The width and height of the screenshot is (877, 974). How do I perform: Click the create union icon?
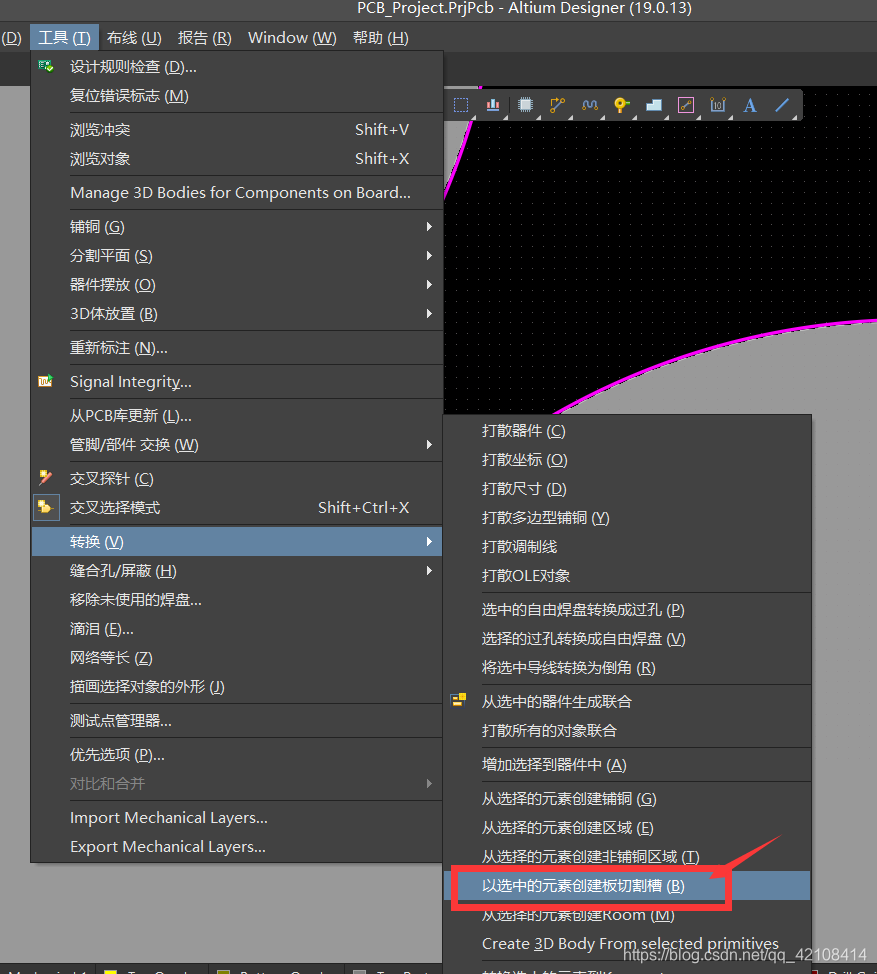[x=458, y=701]
